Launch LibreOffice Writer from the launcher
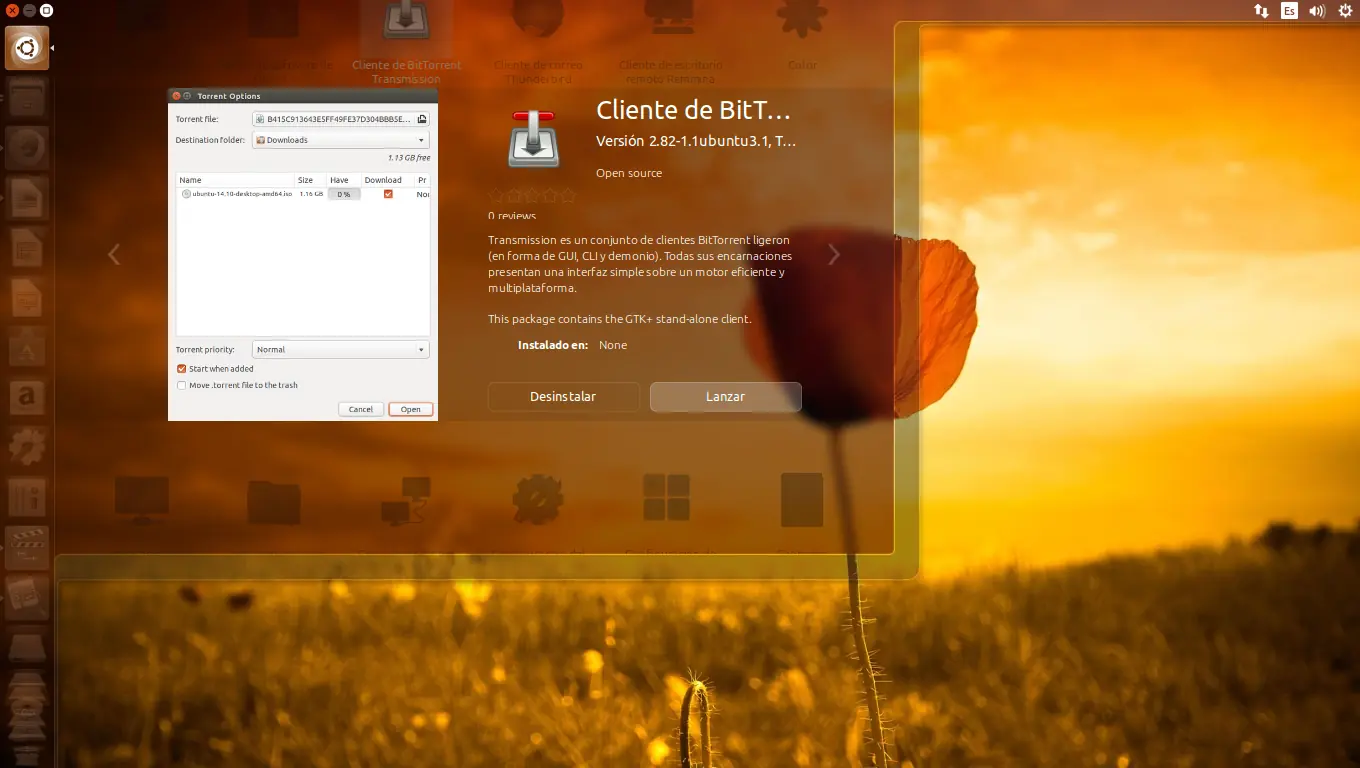The image size is (1360, 768). click(27, 199)
